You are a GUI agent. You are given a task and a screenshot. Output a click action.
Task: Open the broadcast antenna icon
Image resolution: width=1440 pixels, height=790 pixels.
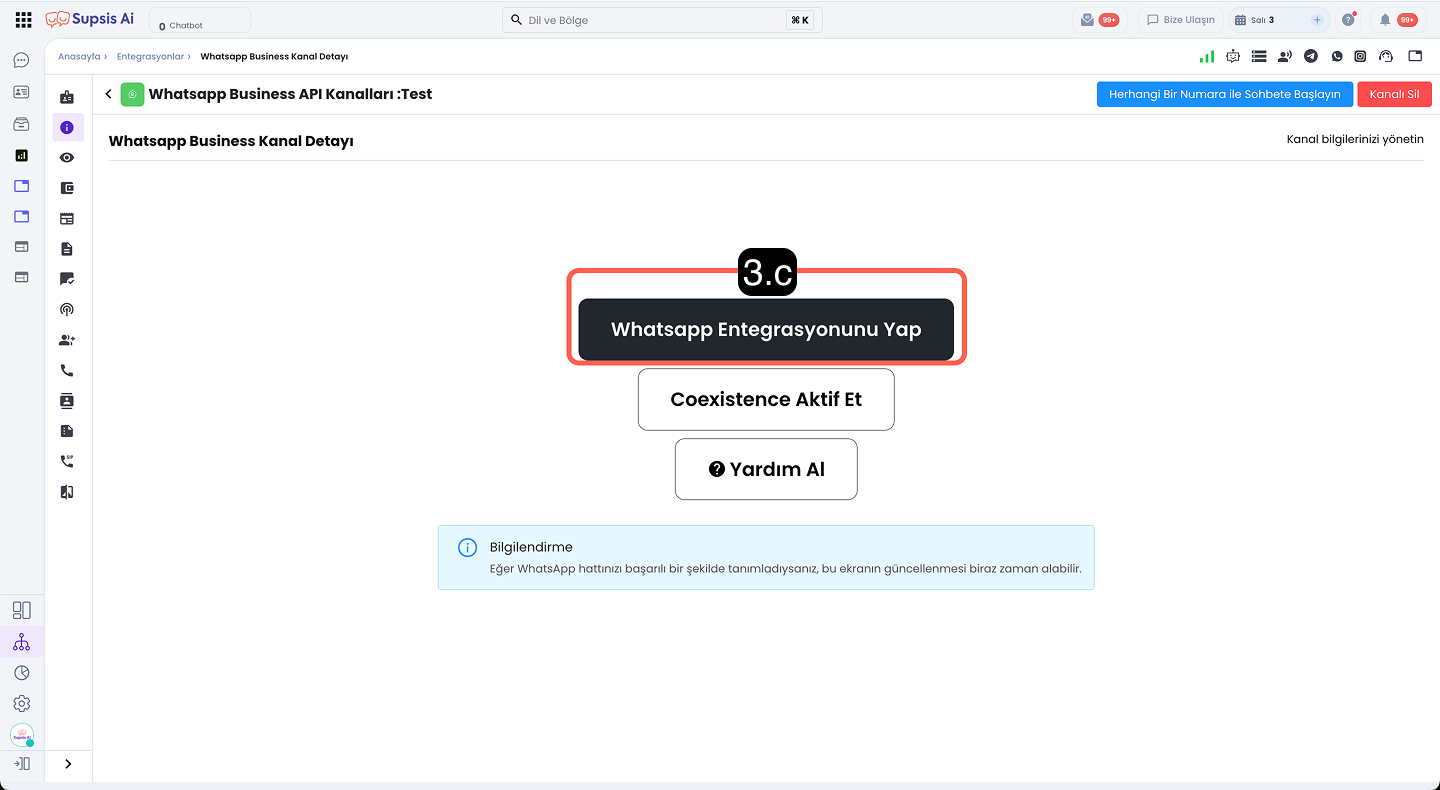tap(67, 310)
